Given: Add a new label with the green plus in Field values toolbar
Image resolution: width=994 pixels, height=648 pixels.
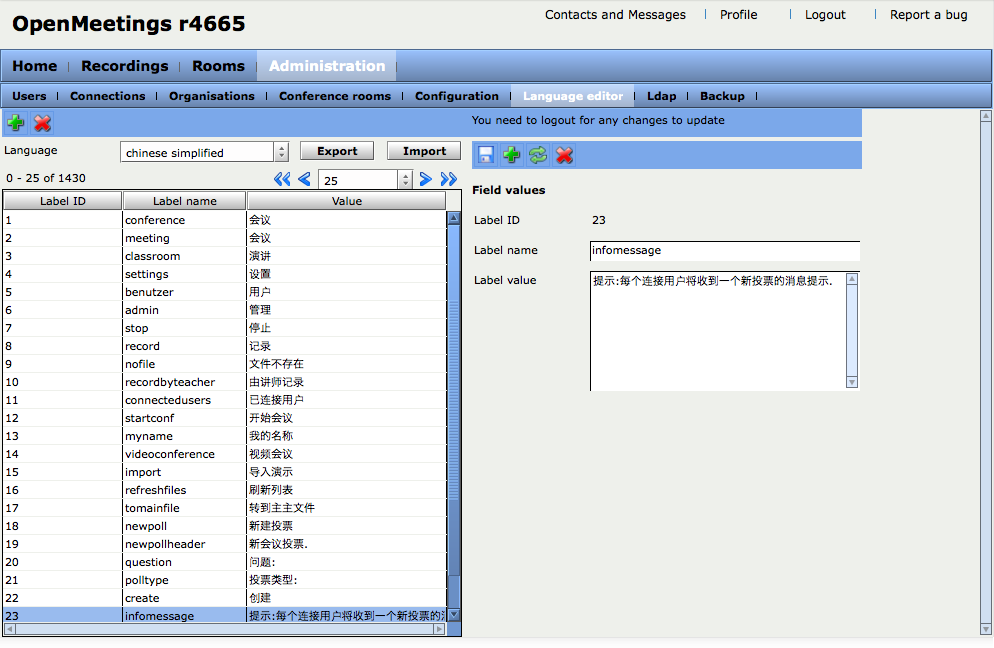Looking at the screenshot, I should pos(512,155).
